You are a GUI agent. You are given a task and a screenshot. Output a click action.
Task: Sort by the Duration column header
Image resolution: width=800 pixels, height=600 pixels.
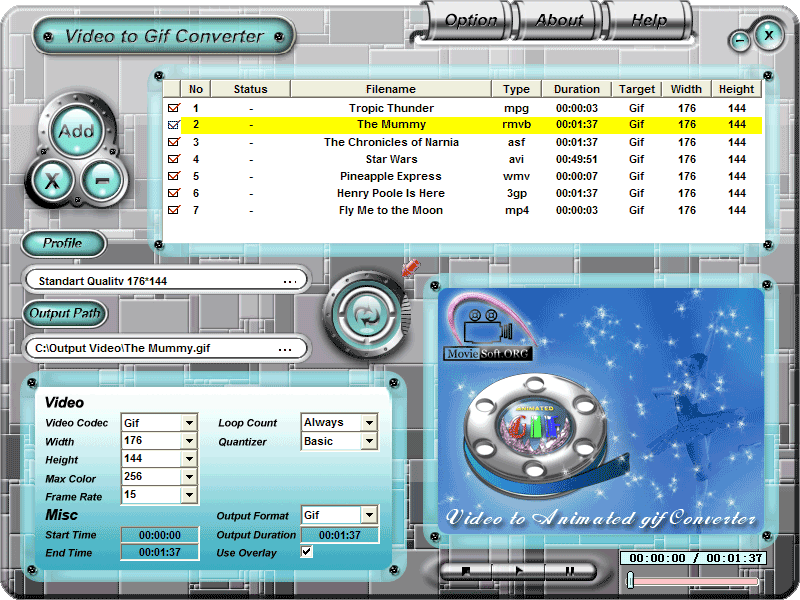(x=577, y=89)
